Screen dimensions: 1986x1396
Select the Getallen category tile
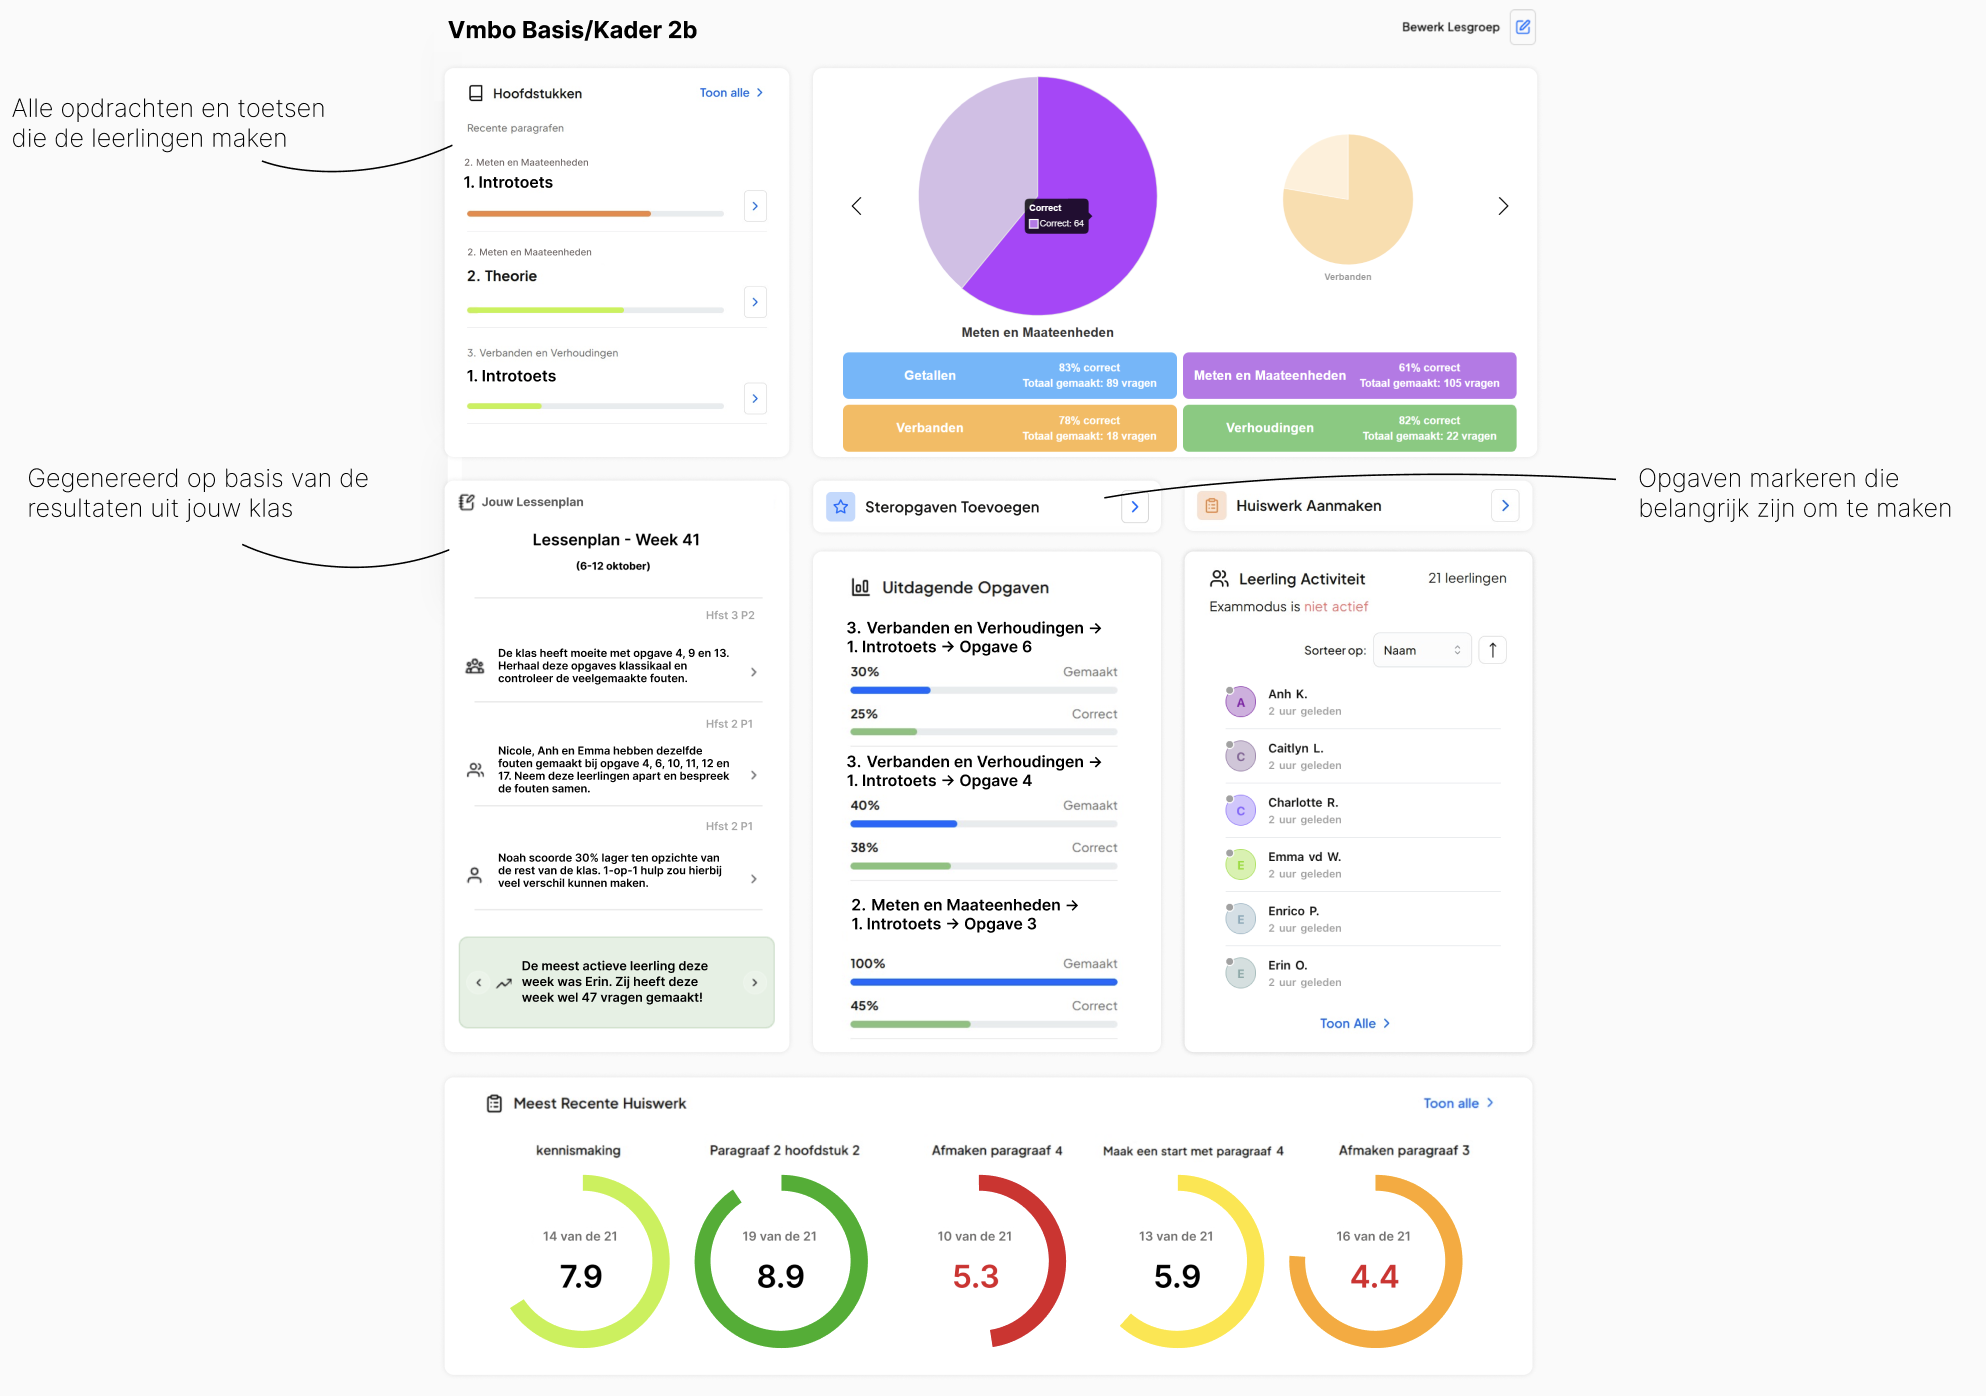[x=1009, y=375]
